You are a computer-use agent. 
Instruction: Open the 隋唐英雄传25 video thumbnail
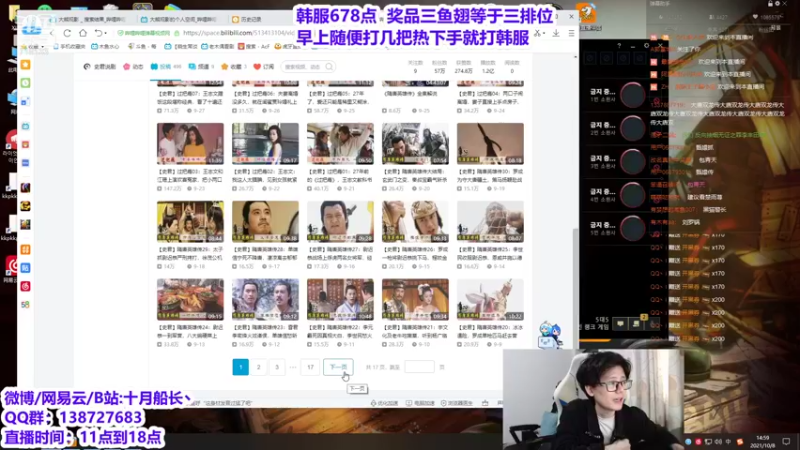490,221
